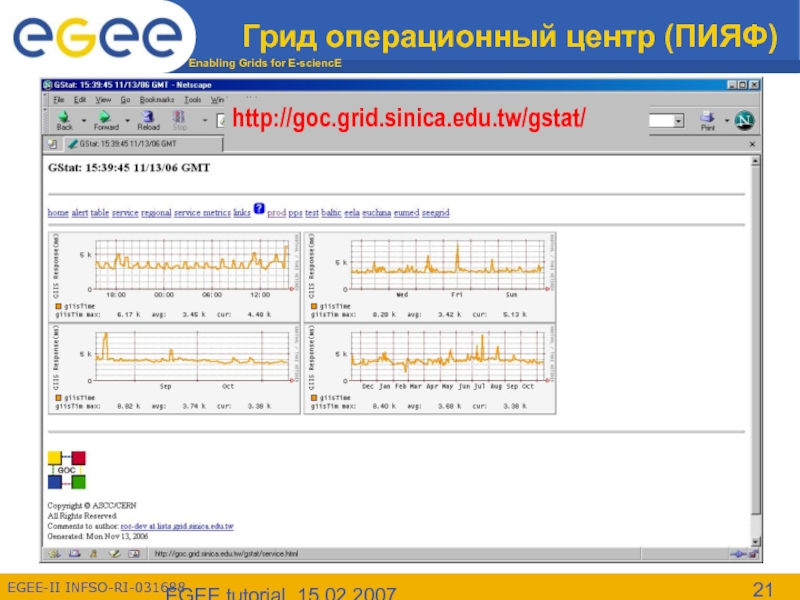This screenshot has width=800, height=600.
Task: Close the current tab with the X
Action: 752,144
